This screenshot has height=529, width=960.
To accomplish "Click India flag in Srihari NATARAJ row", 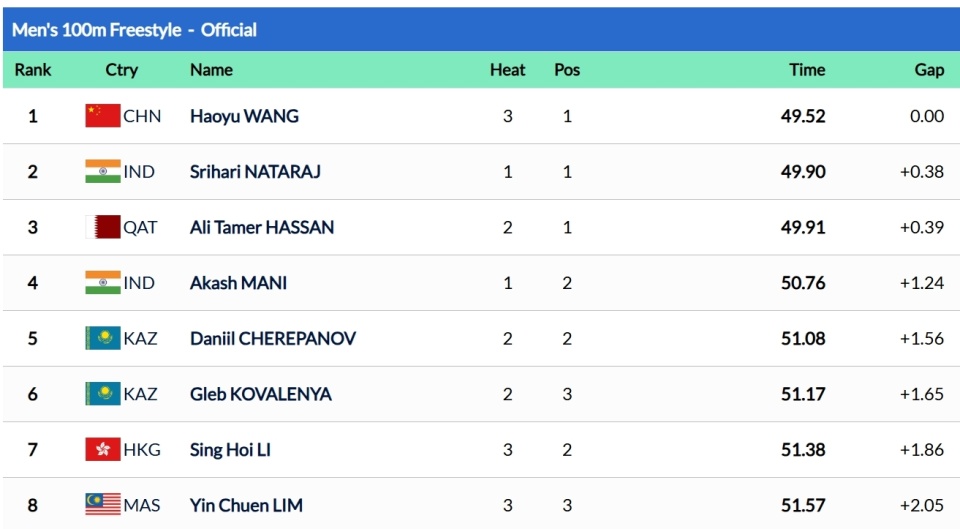I will [x=103, y=172].
